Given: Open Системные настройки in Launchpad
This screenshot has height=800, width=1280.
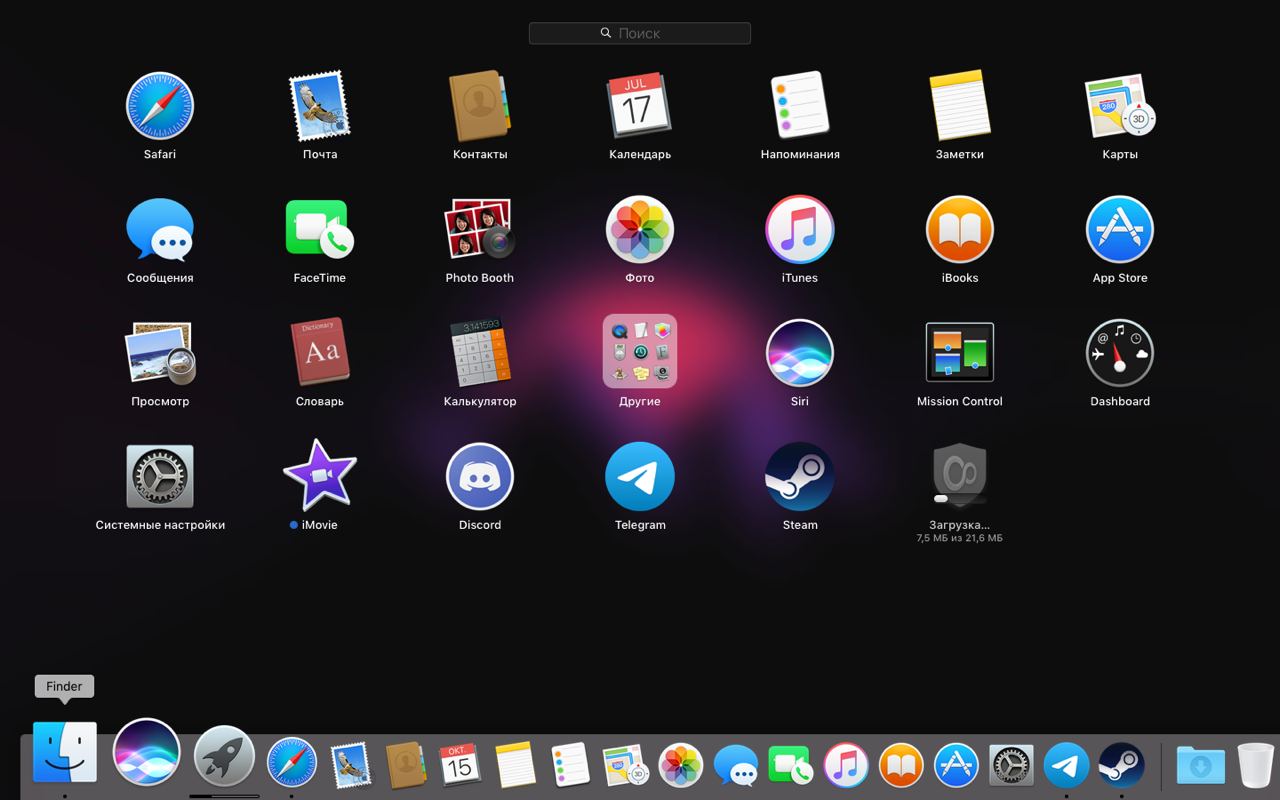Looking at the screenshot, I should [160, 476].
